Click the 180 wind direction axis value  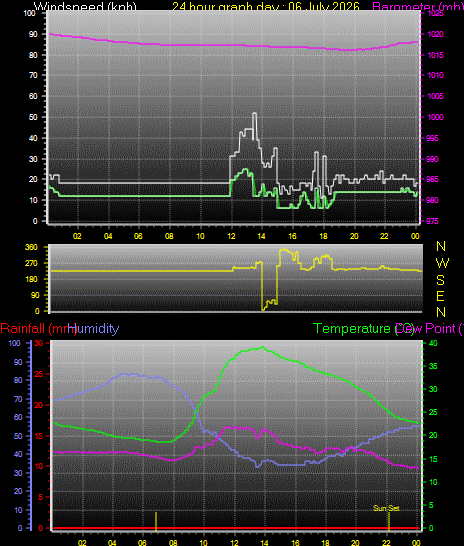coord(32,279)
